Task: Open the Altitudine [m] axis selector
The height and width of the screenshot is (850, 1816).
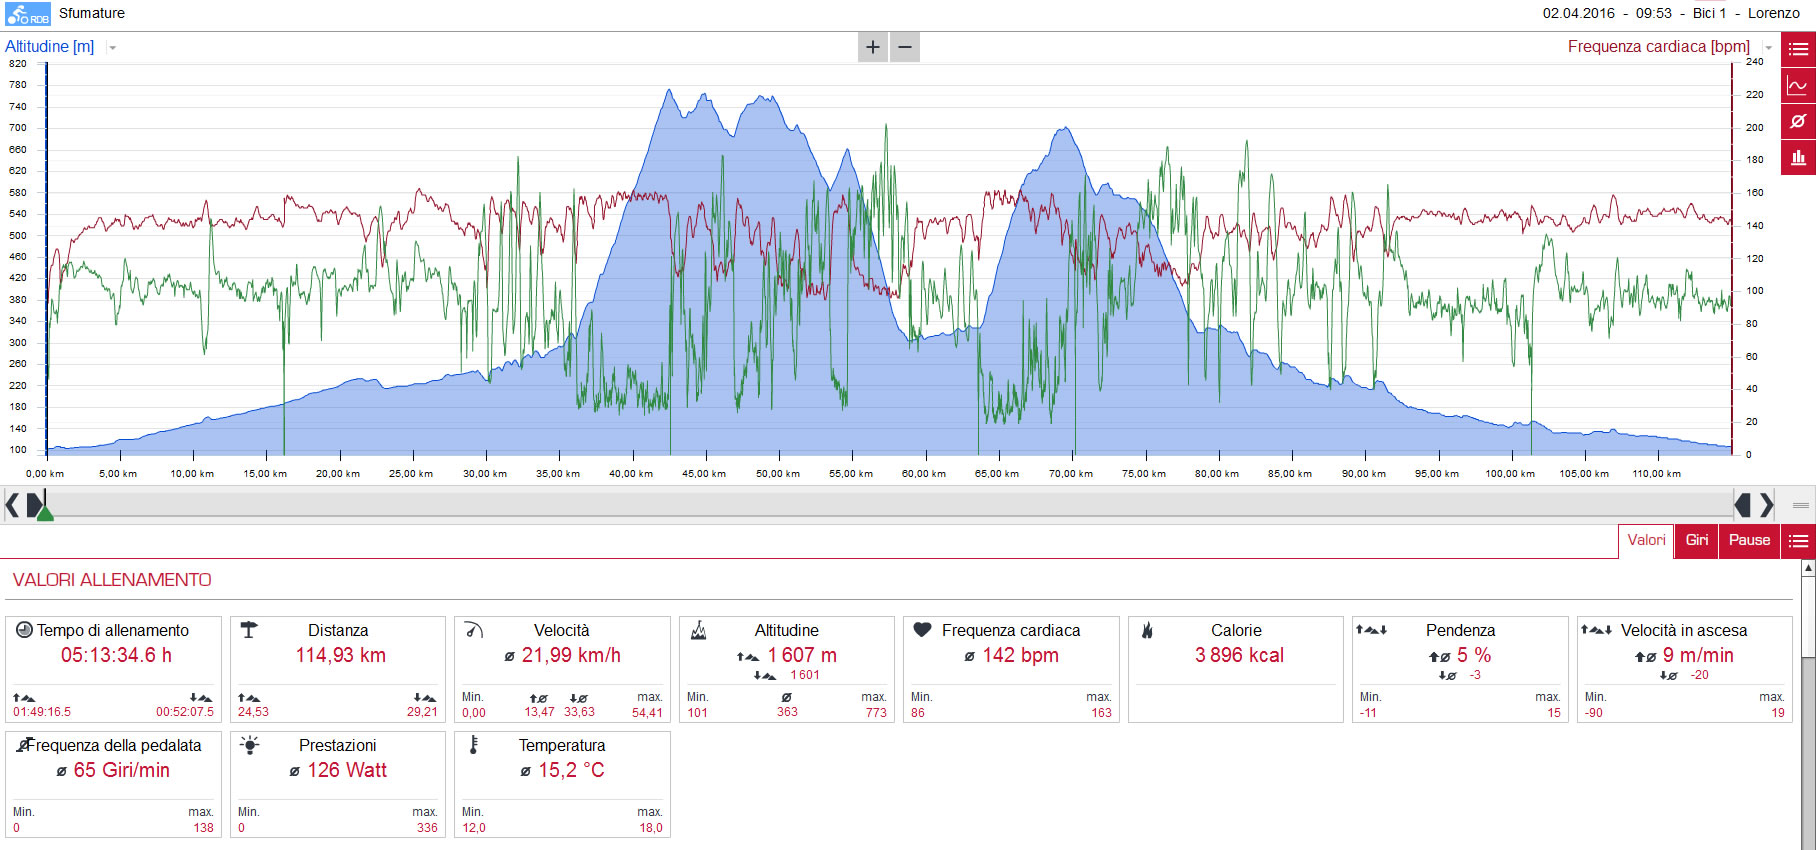Action: 50,47
